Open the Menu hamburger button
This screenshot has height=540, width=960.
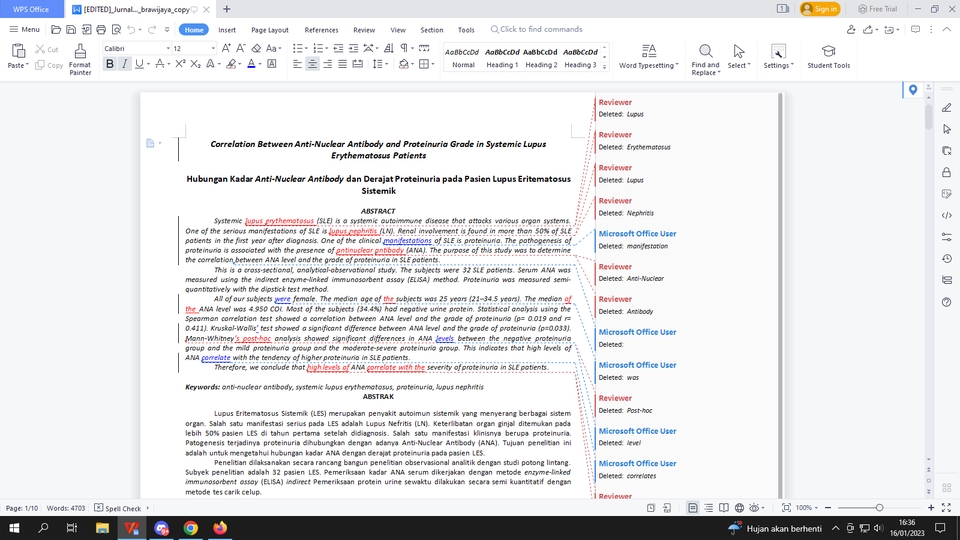point(24,29)
